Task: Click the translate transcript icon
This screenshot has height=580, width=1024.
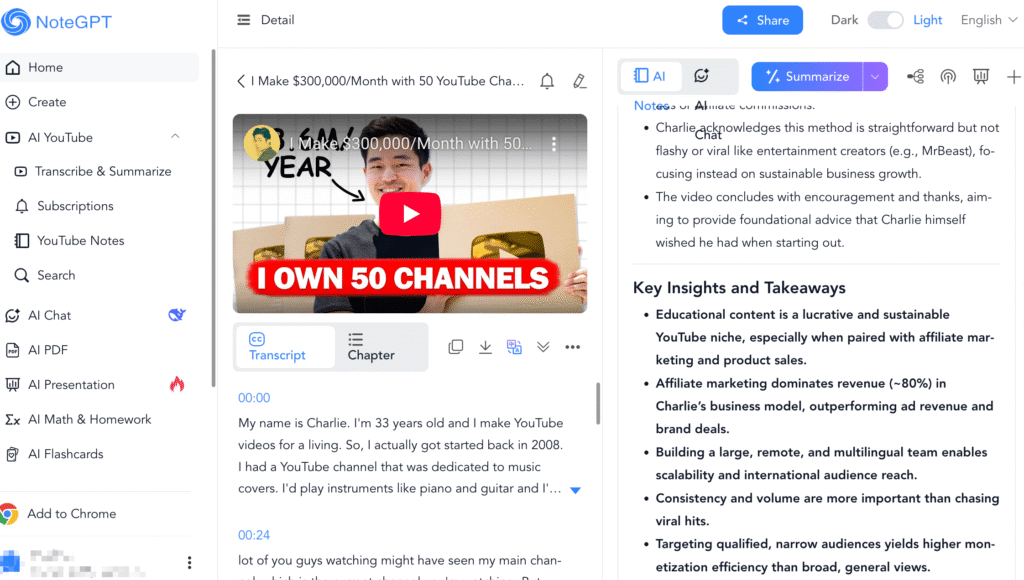Action: click(514, 347)
